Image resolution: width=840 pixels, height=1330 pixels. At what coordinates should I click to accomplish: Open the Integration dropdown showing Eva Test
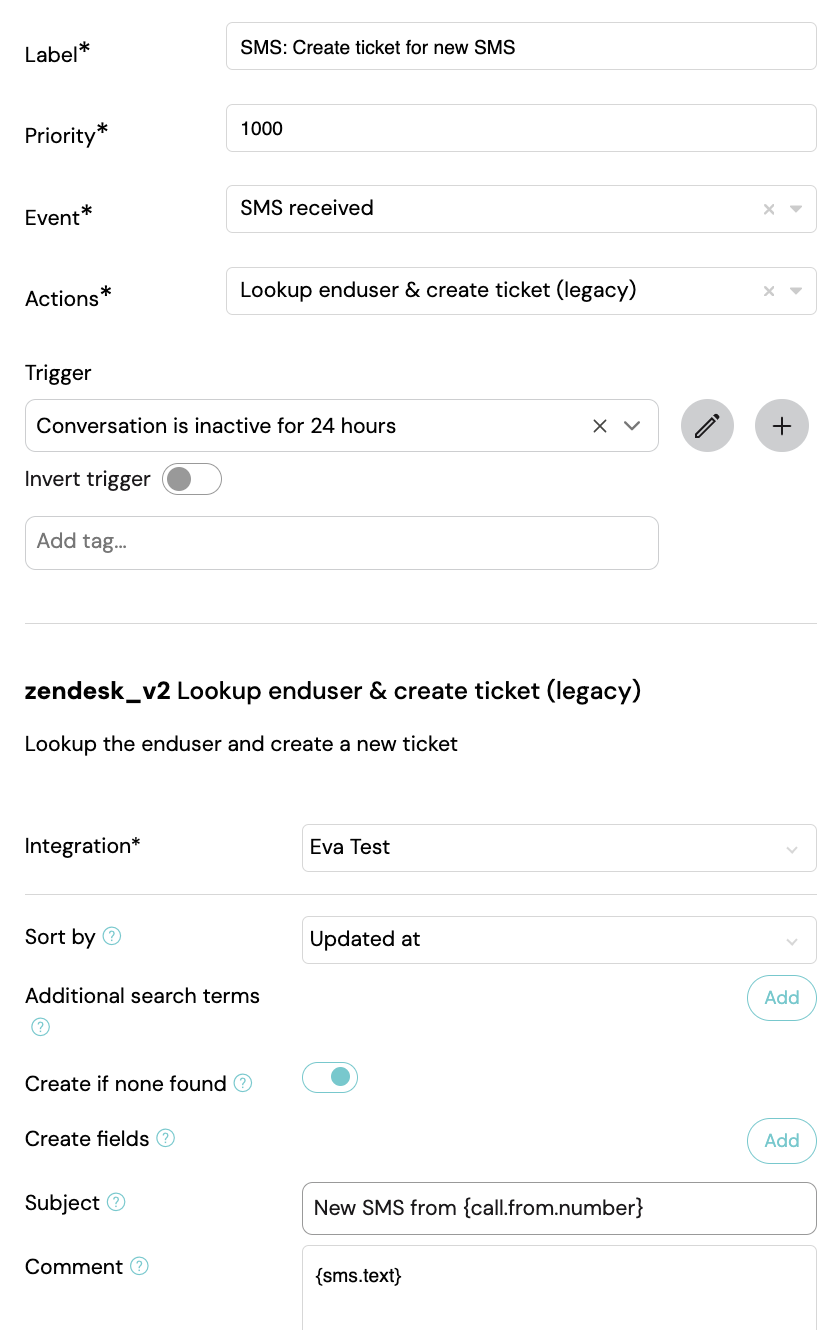coord(559,848)
